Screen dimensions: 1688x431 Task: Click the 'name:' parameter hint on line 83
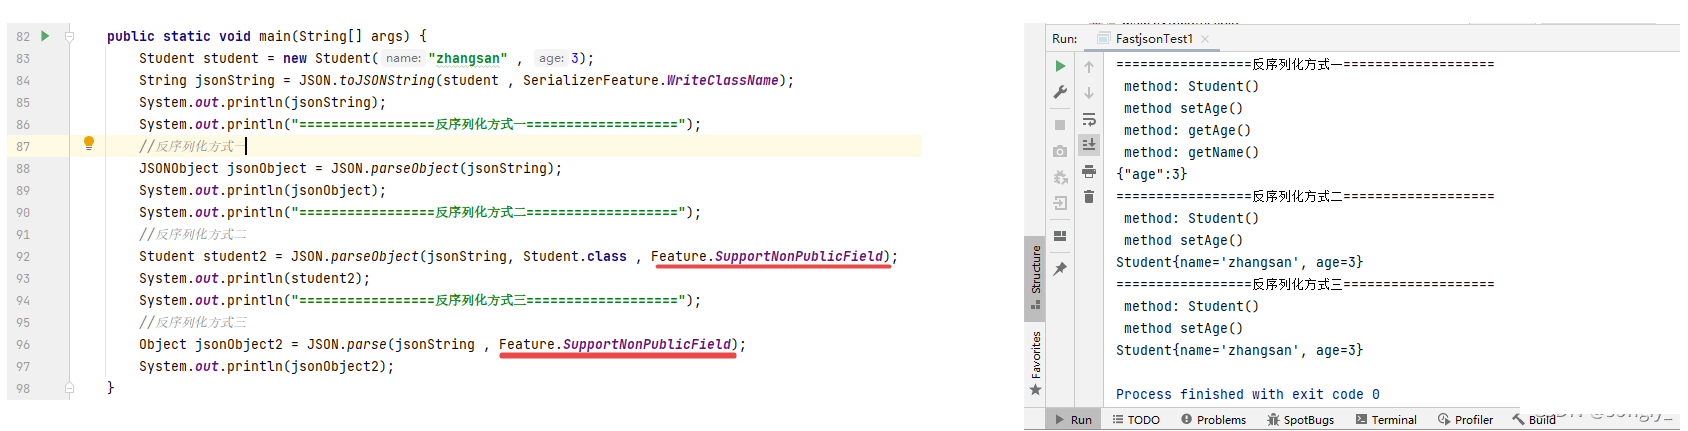coord(403,59)
